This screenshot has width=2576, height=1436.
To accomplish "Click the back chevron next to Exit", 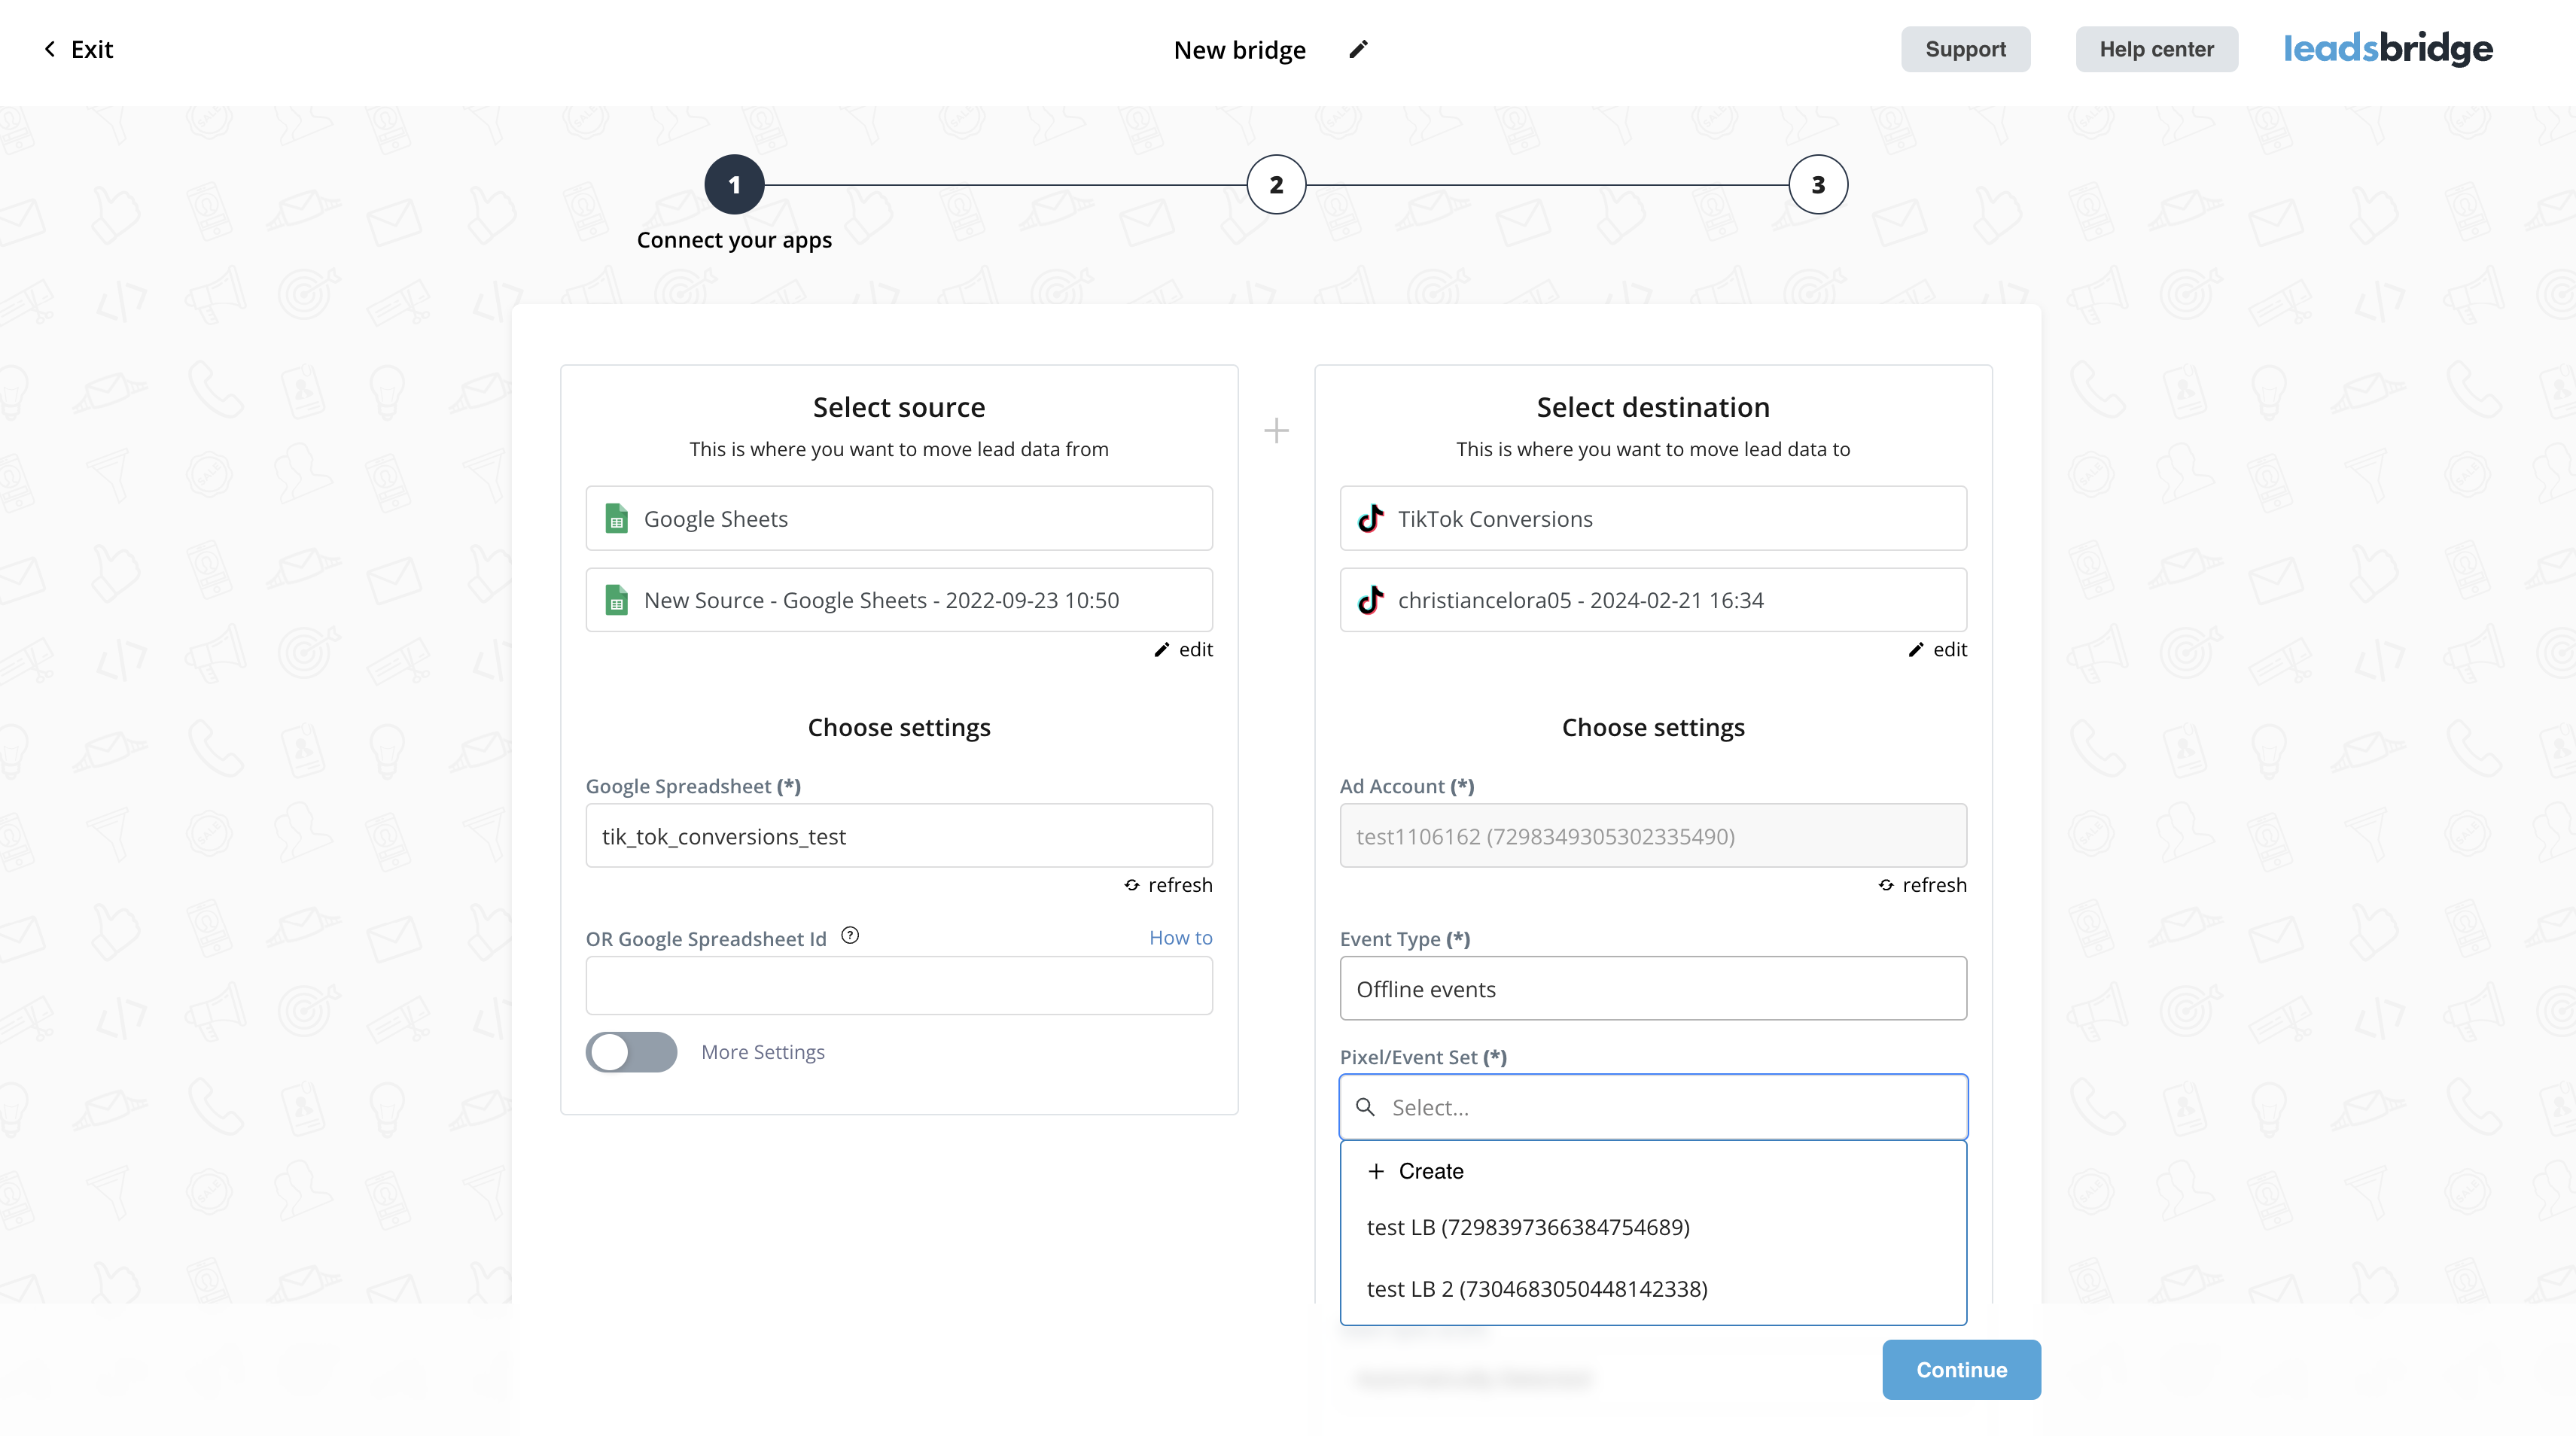I will tap(50, 49).
